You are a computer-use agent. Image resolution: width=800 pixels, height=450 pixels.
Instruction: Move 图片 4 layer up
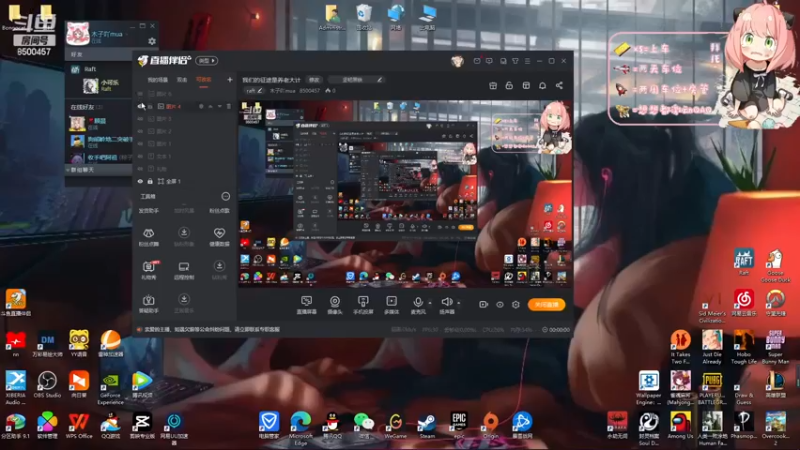click(x=210, y=106)
